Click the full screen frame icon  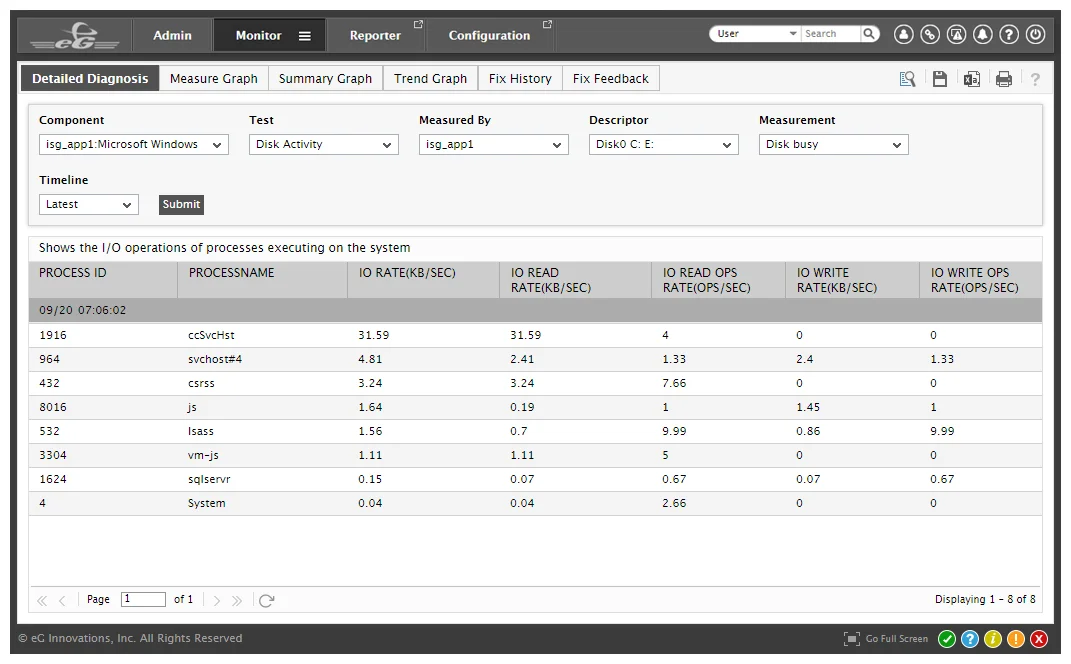(x=852, y=639)
